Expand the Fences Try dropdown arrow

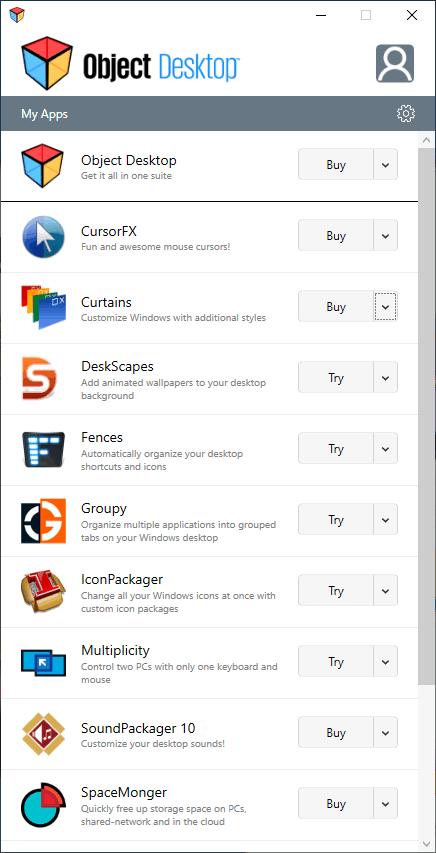(385, 449)
